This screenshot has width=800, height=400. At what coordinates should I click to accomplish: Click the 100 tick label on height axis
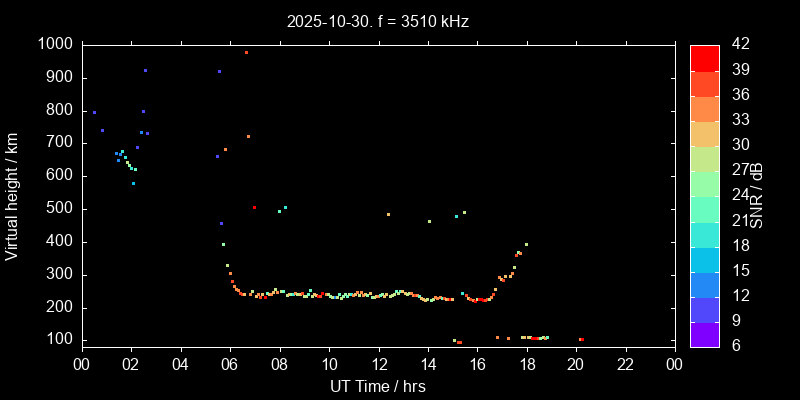point(59,340)
